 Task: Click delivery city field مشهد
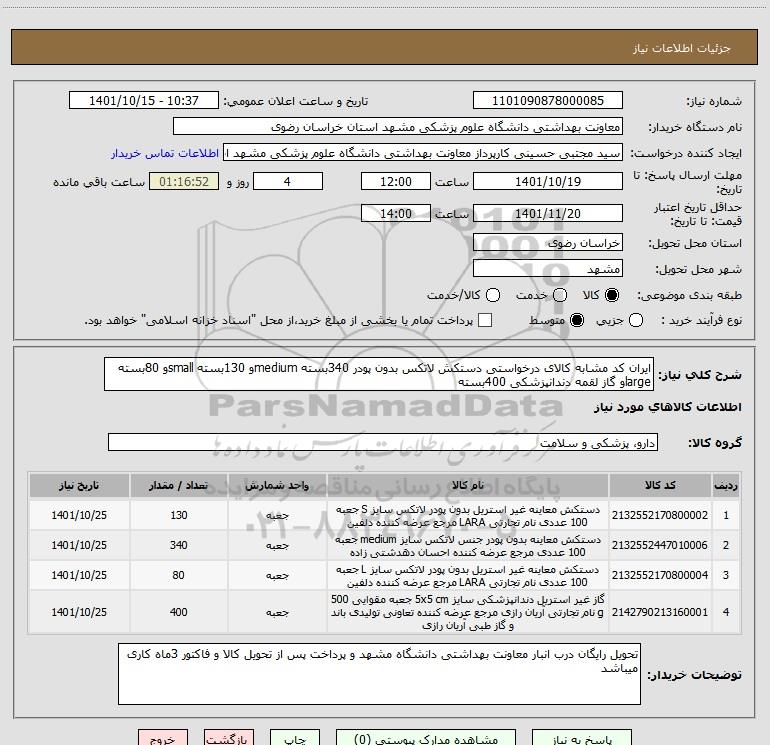pos(548,269)
